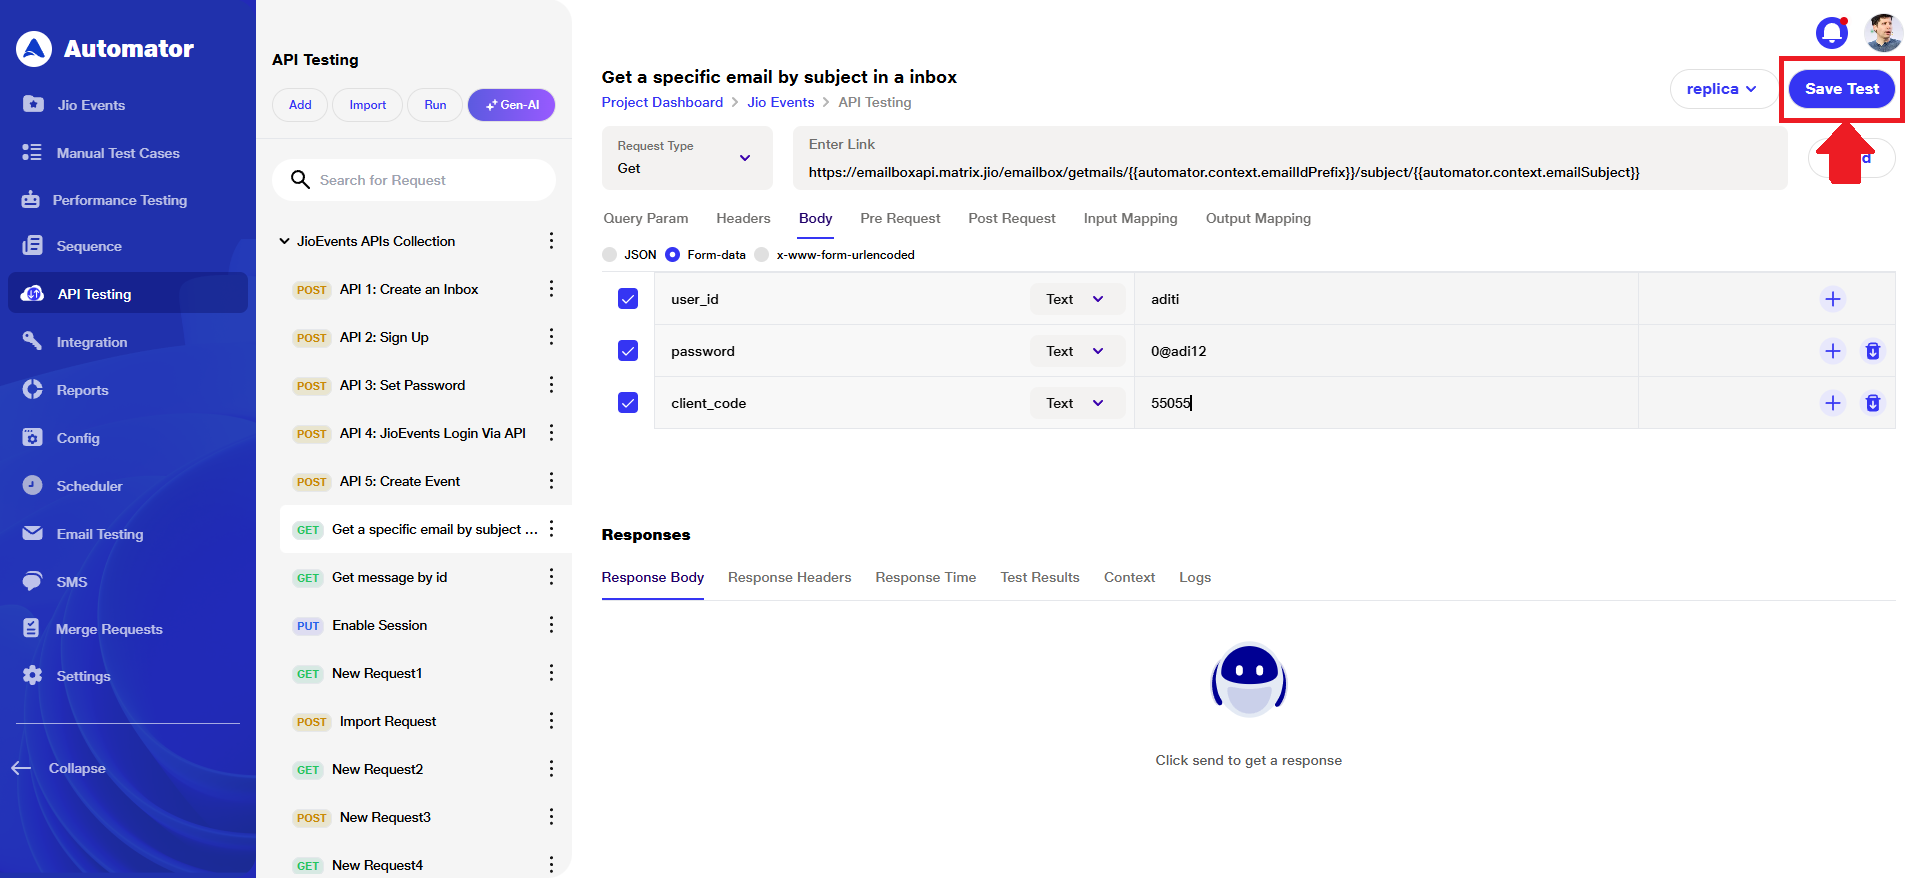Open the Project Dashboard breadcrumb link
The width and height of the screenshot is (1920, 878).
coord(662,102)
